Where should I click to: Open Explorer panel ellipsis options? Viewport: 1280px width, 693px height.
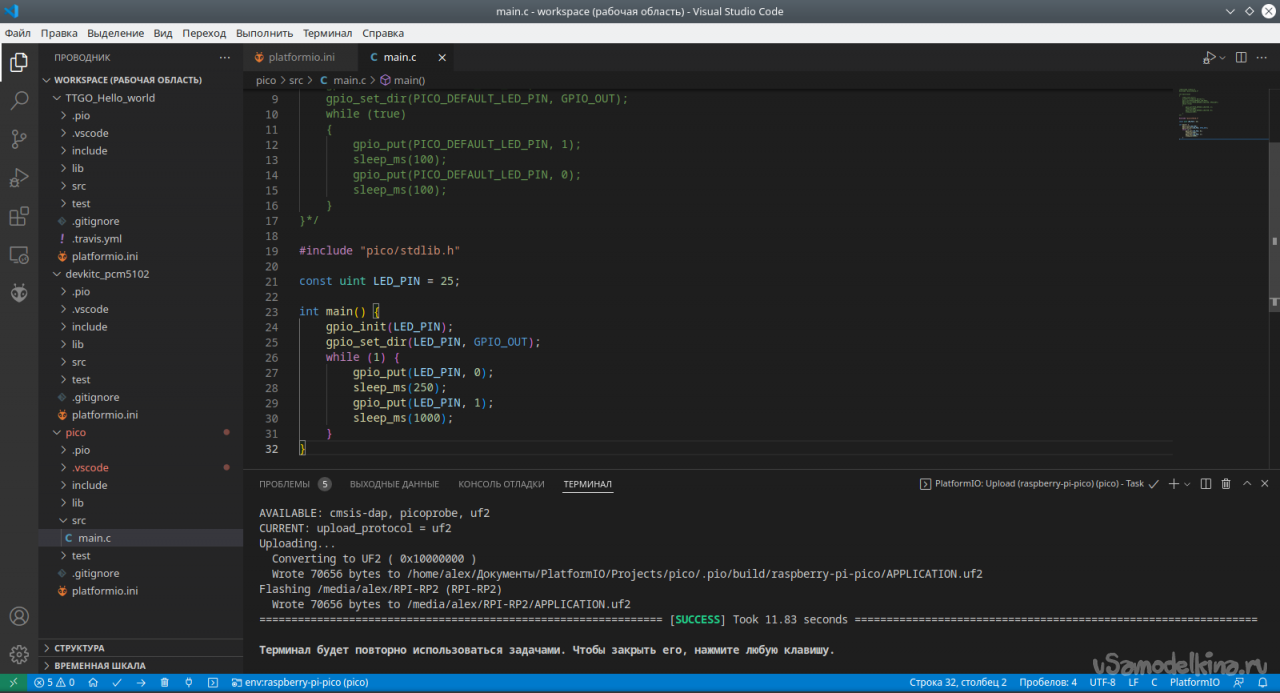[x=224, y=58]
